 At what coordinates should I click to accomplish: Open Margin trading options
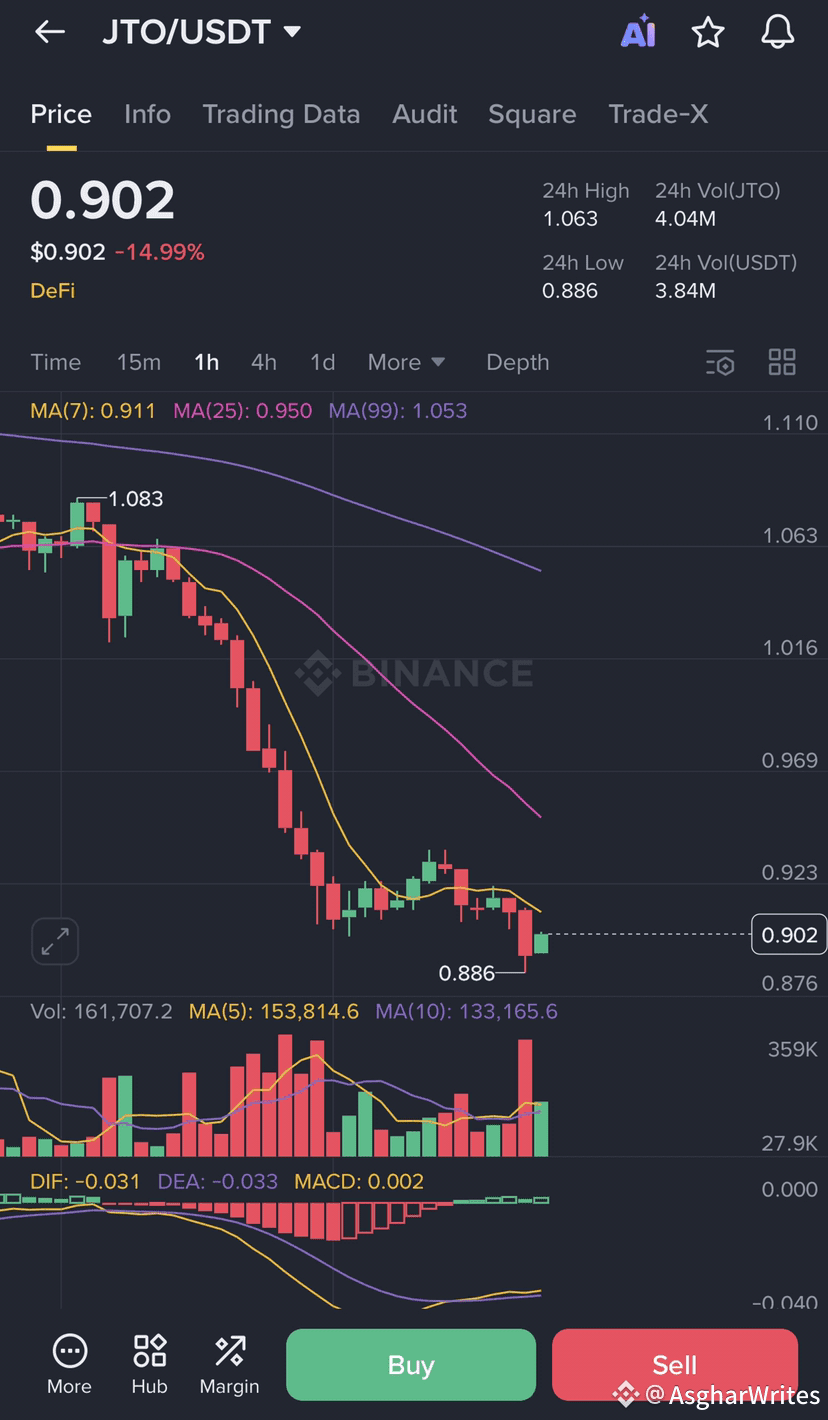click(x=229, y=1363)
